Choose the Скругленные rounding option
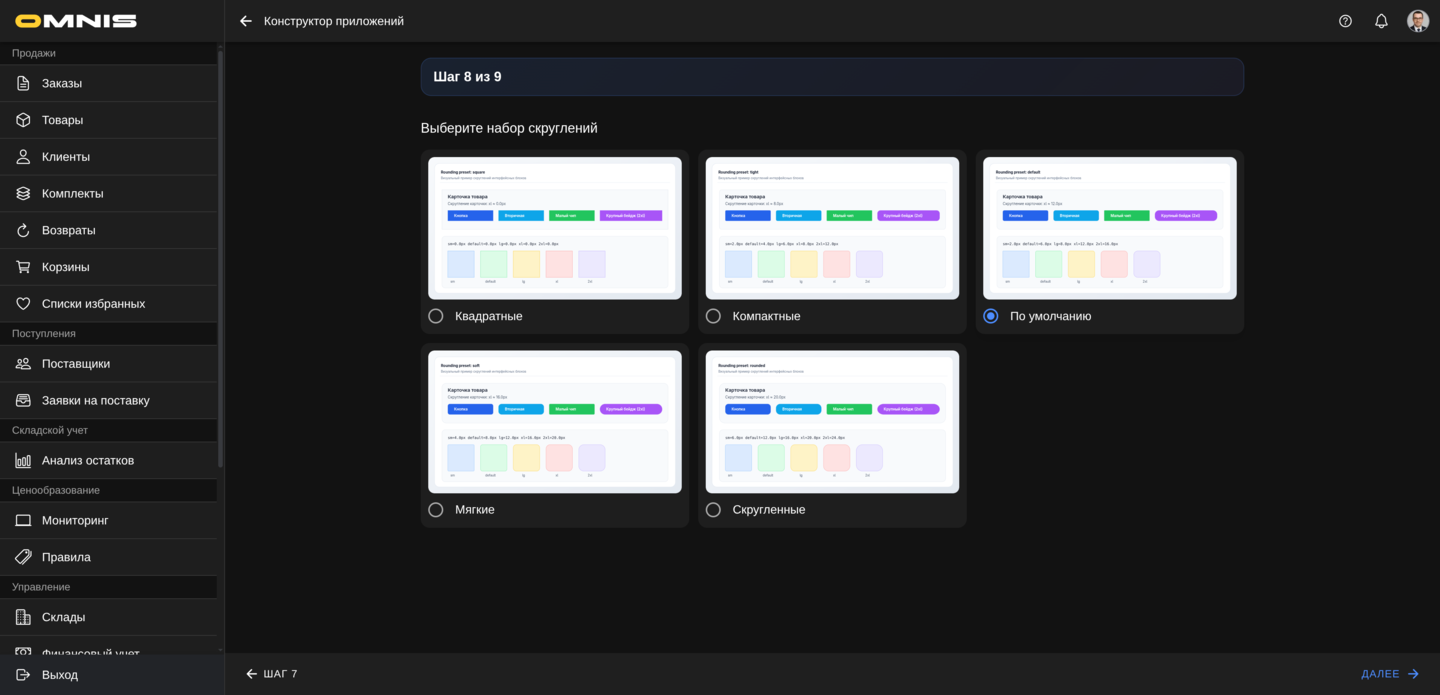This screenshot has height=695, width=1440. [x=713, y=510]
